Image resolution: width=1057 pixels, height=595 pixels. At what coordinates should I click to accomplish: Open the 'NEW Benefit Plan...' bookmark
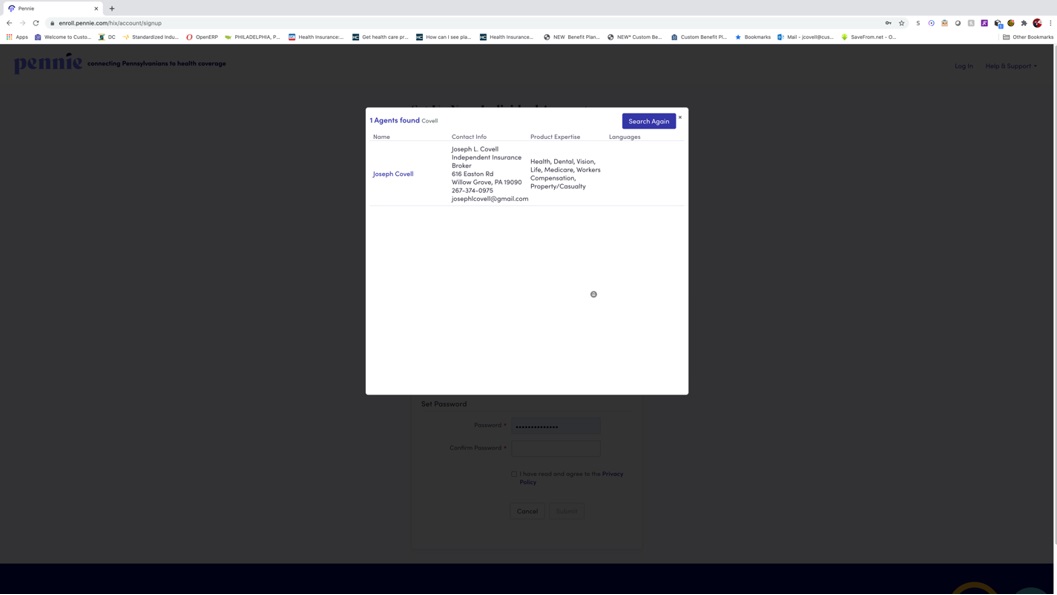click(572, 37)
